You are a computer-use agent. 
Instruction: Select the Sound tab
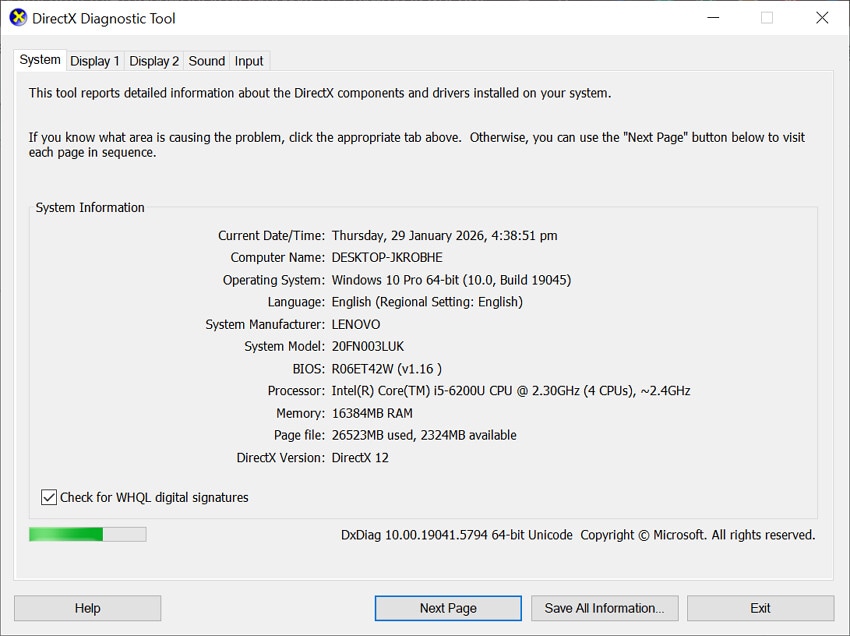(x=206, y=61)
